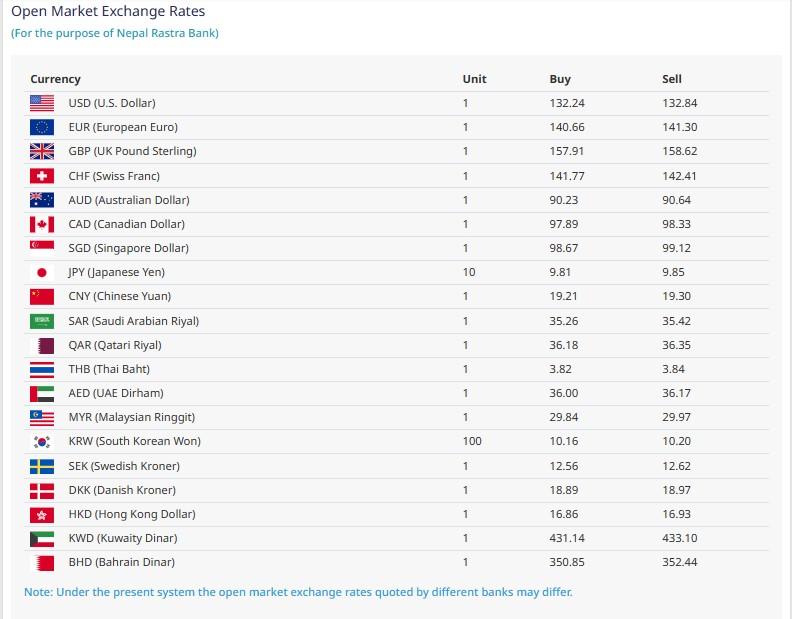Click the Japanese Yen flag icon

tap(42, 272)
